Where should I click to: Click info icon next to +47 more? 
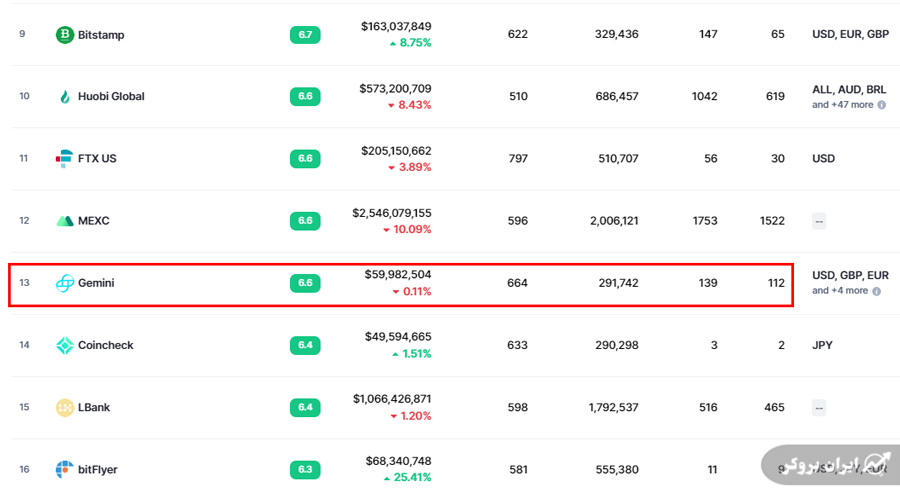[882, 105]
